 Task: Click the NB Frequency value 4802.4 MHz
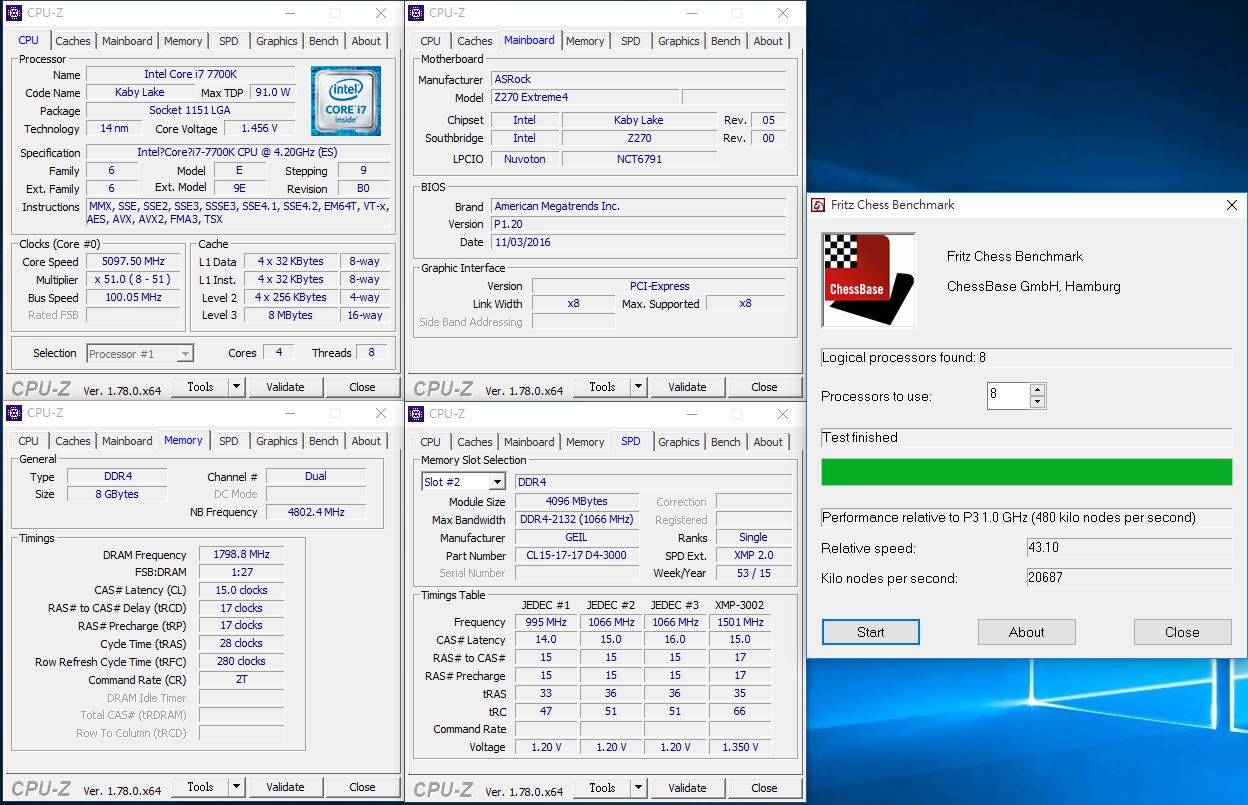(x=316, y=512)
